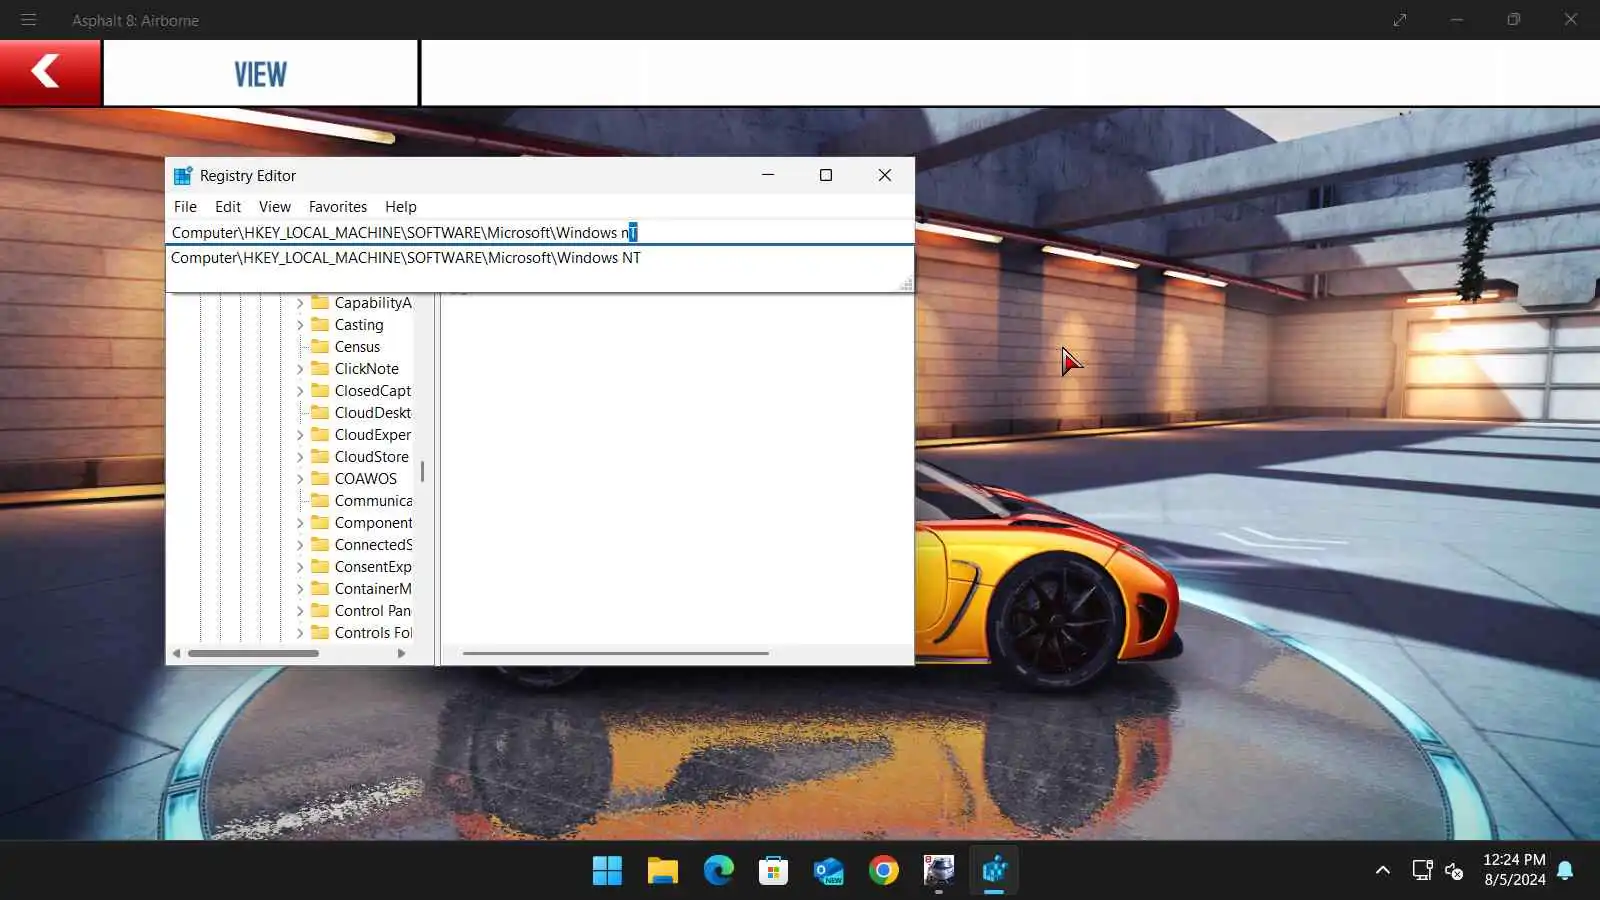Open the File menu in Registry Editor

[x=185, y=207]
